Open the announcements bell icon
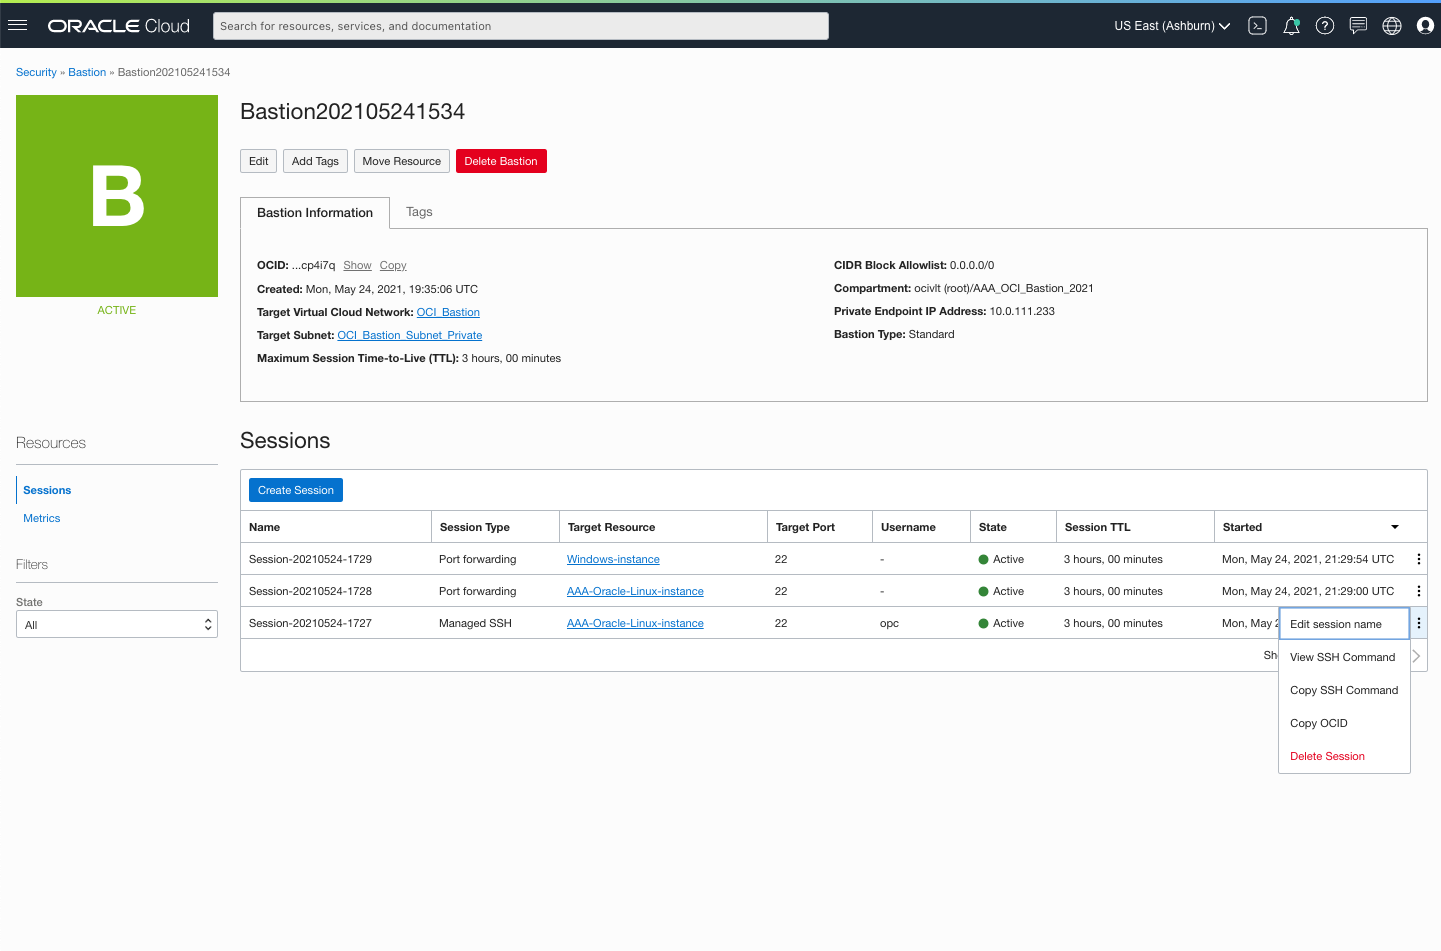 (x=1291, y=26)
